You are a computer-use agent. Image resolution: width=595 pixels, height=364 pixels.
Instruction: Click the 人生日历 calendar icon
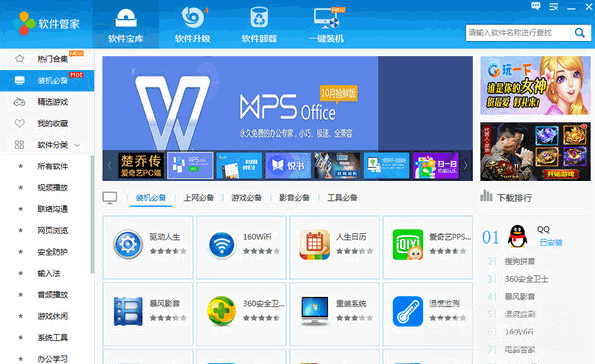click(x=314, y=245)
